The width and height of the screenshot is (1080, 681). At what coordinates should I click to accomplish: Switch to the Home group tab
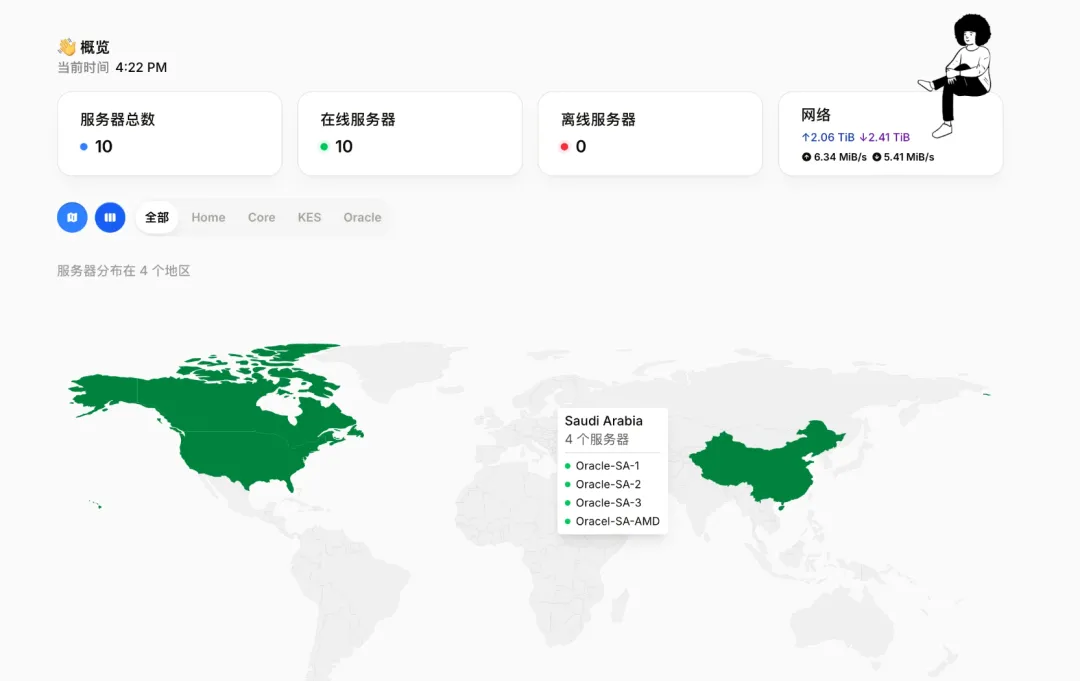pyautogui.click(x=208, y=217)
